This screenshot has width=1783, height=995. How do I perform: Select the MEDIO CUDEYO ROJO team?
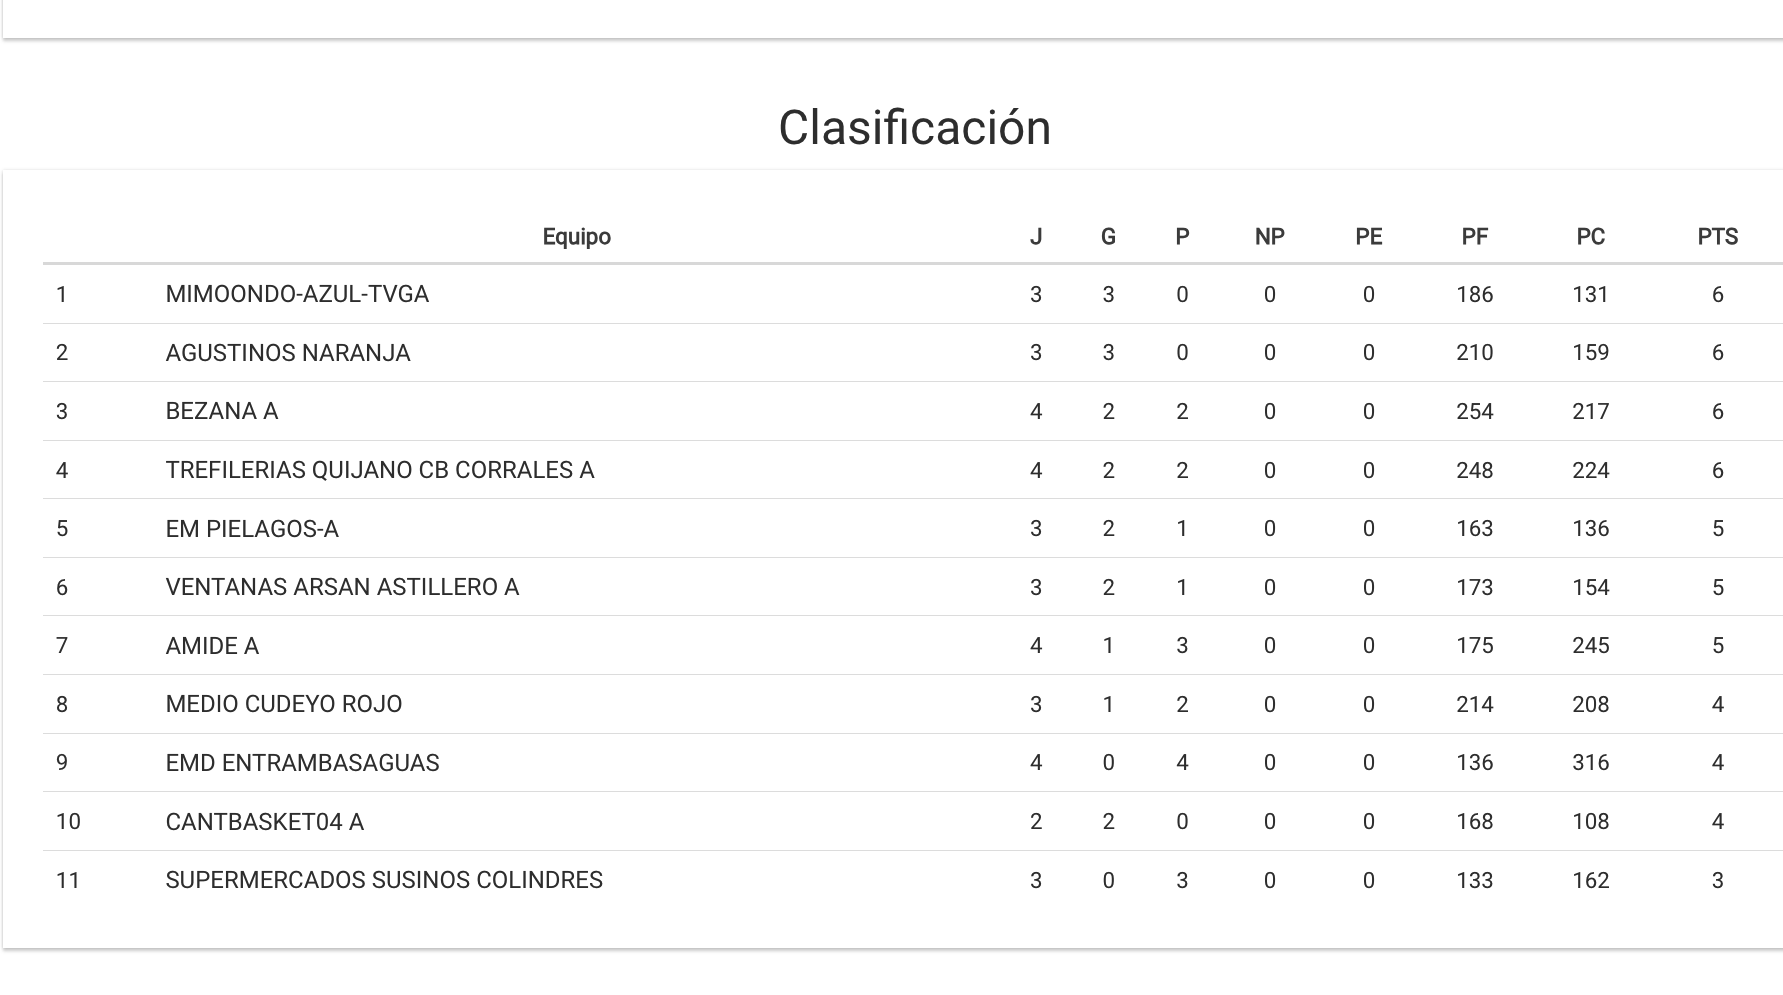284,704
